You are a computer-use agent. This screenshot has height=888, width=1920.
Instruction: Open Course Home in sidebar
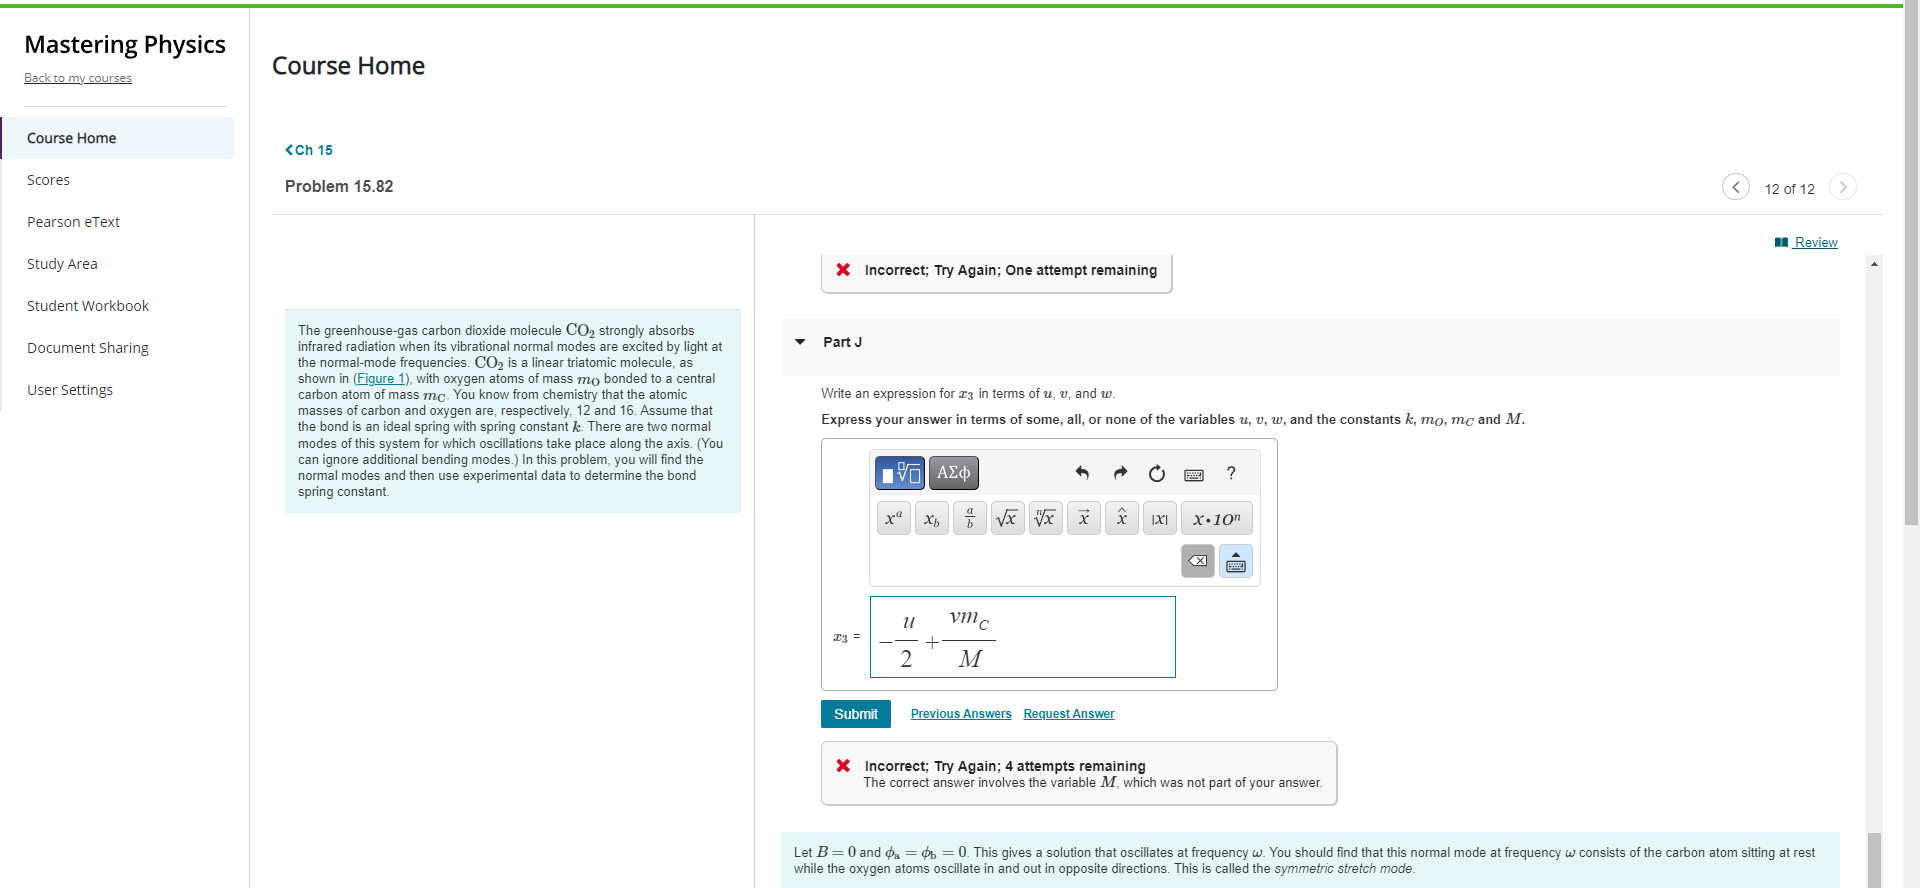tap(118, 138)
